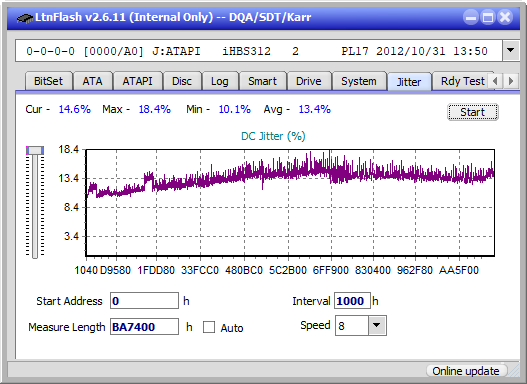The width and height of the screenshot is (527, 384).
Task: Open the drive selection dropdown arrow
Action: (x=511, y=50)
